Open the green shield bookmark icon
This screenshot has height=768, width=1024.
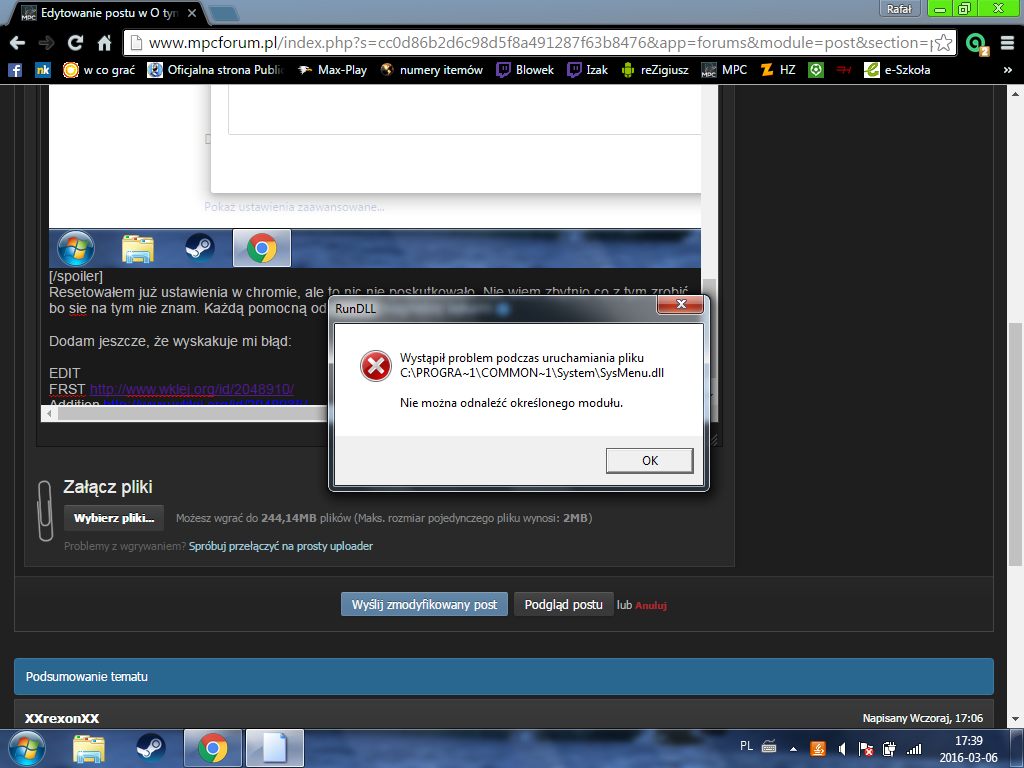click(x=816, y=70)
